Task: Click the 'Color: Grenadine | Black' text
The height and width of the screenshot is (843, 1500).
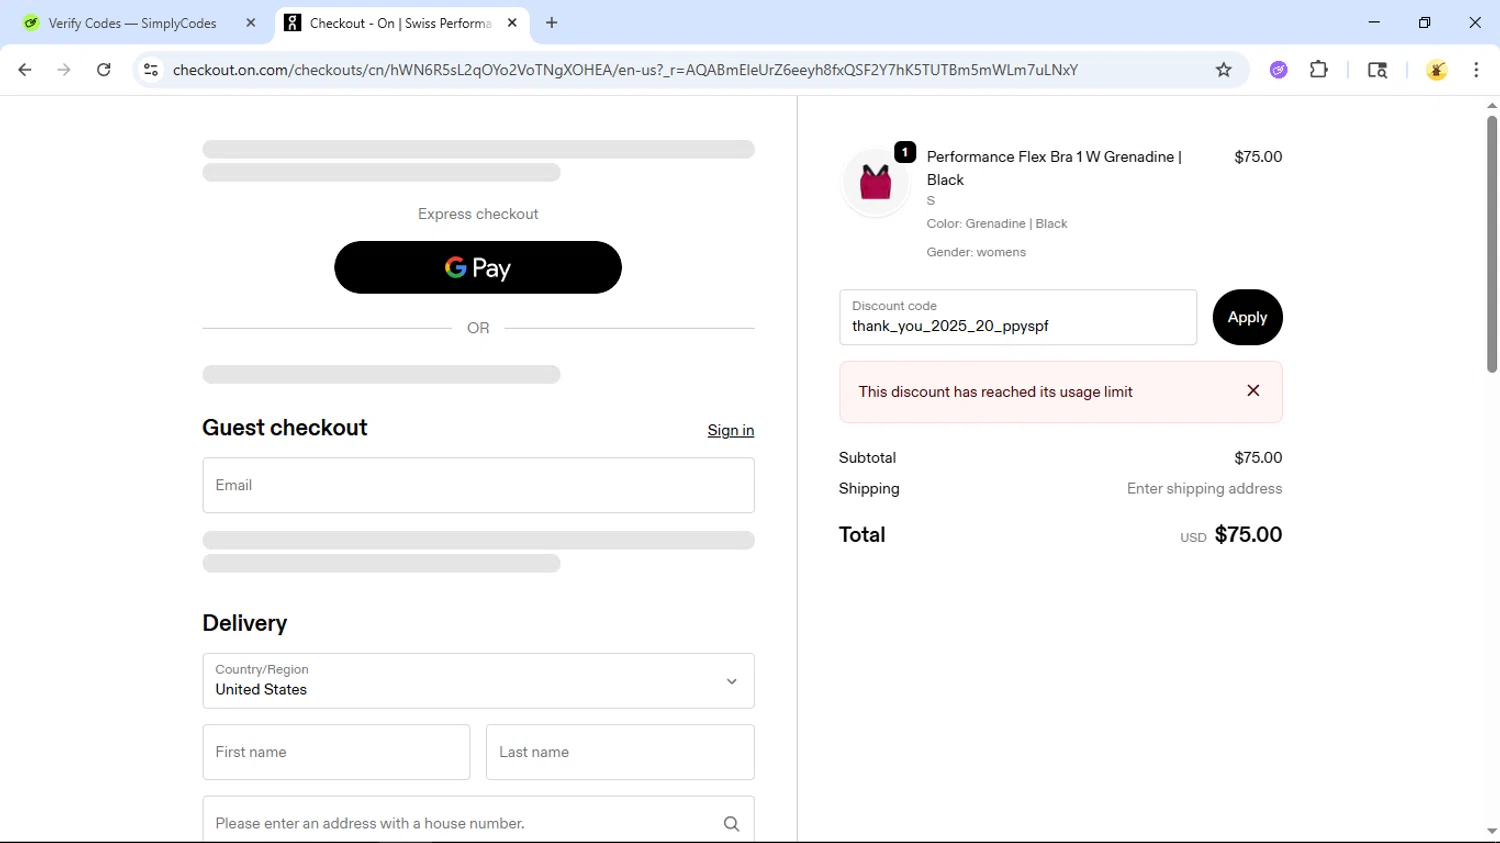Action: click(997, 224)
